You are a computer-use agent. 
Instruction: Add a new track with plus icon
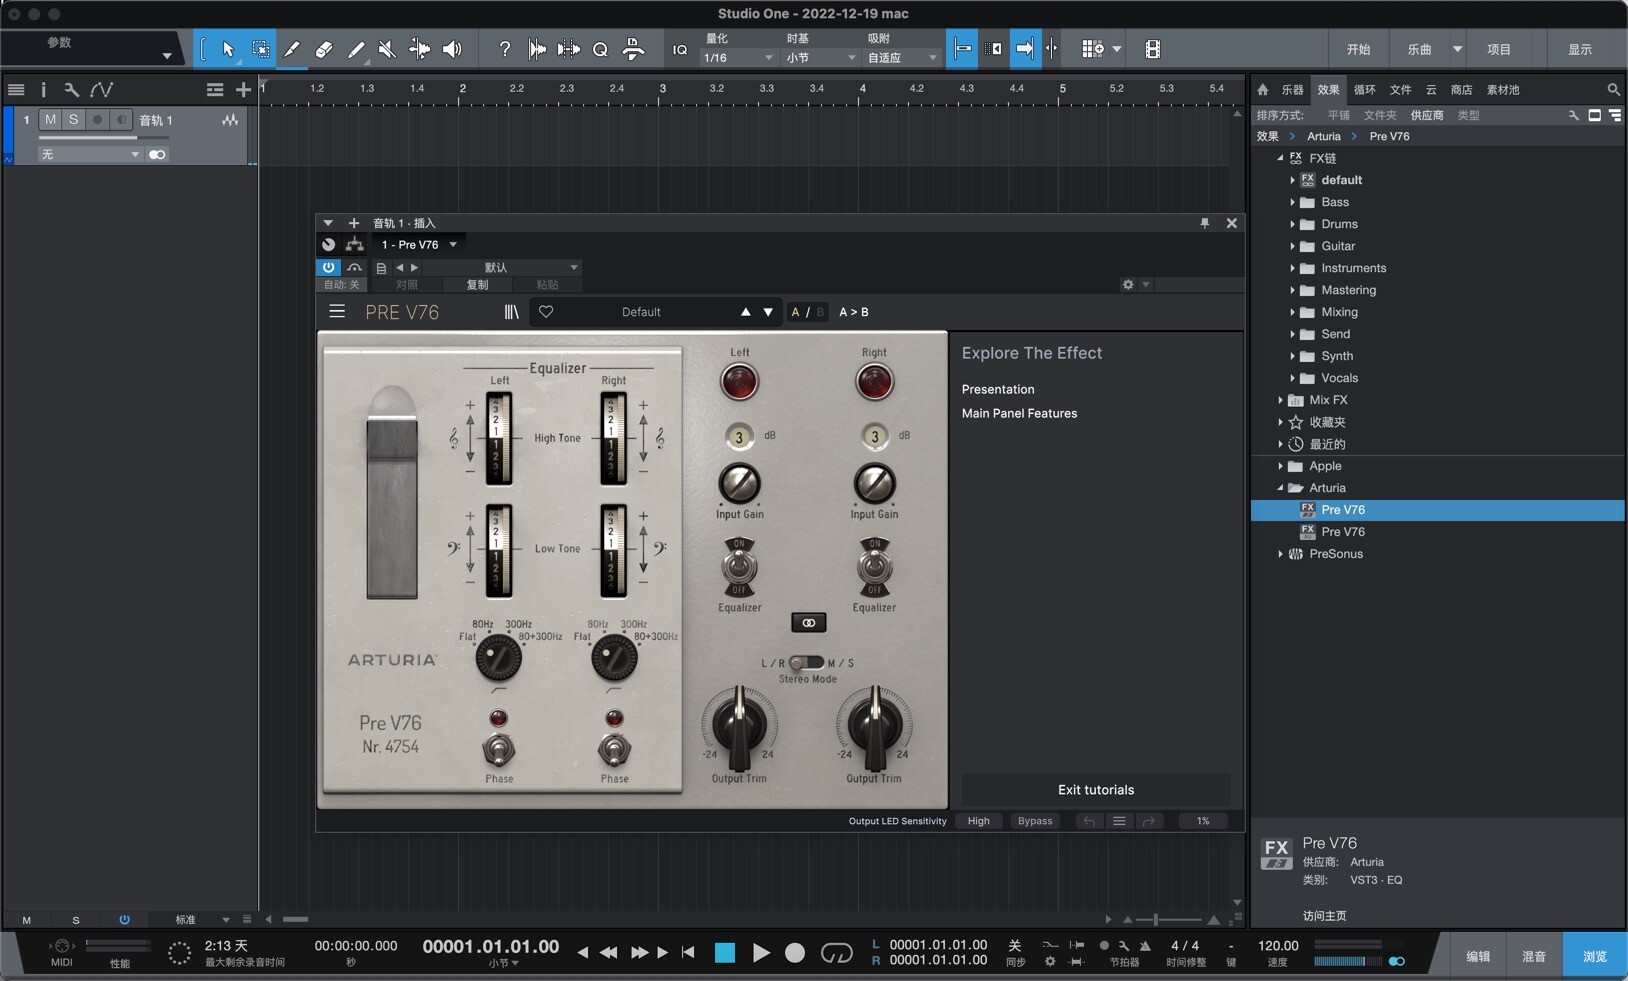coord(243,90)
